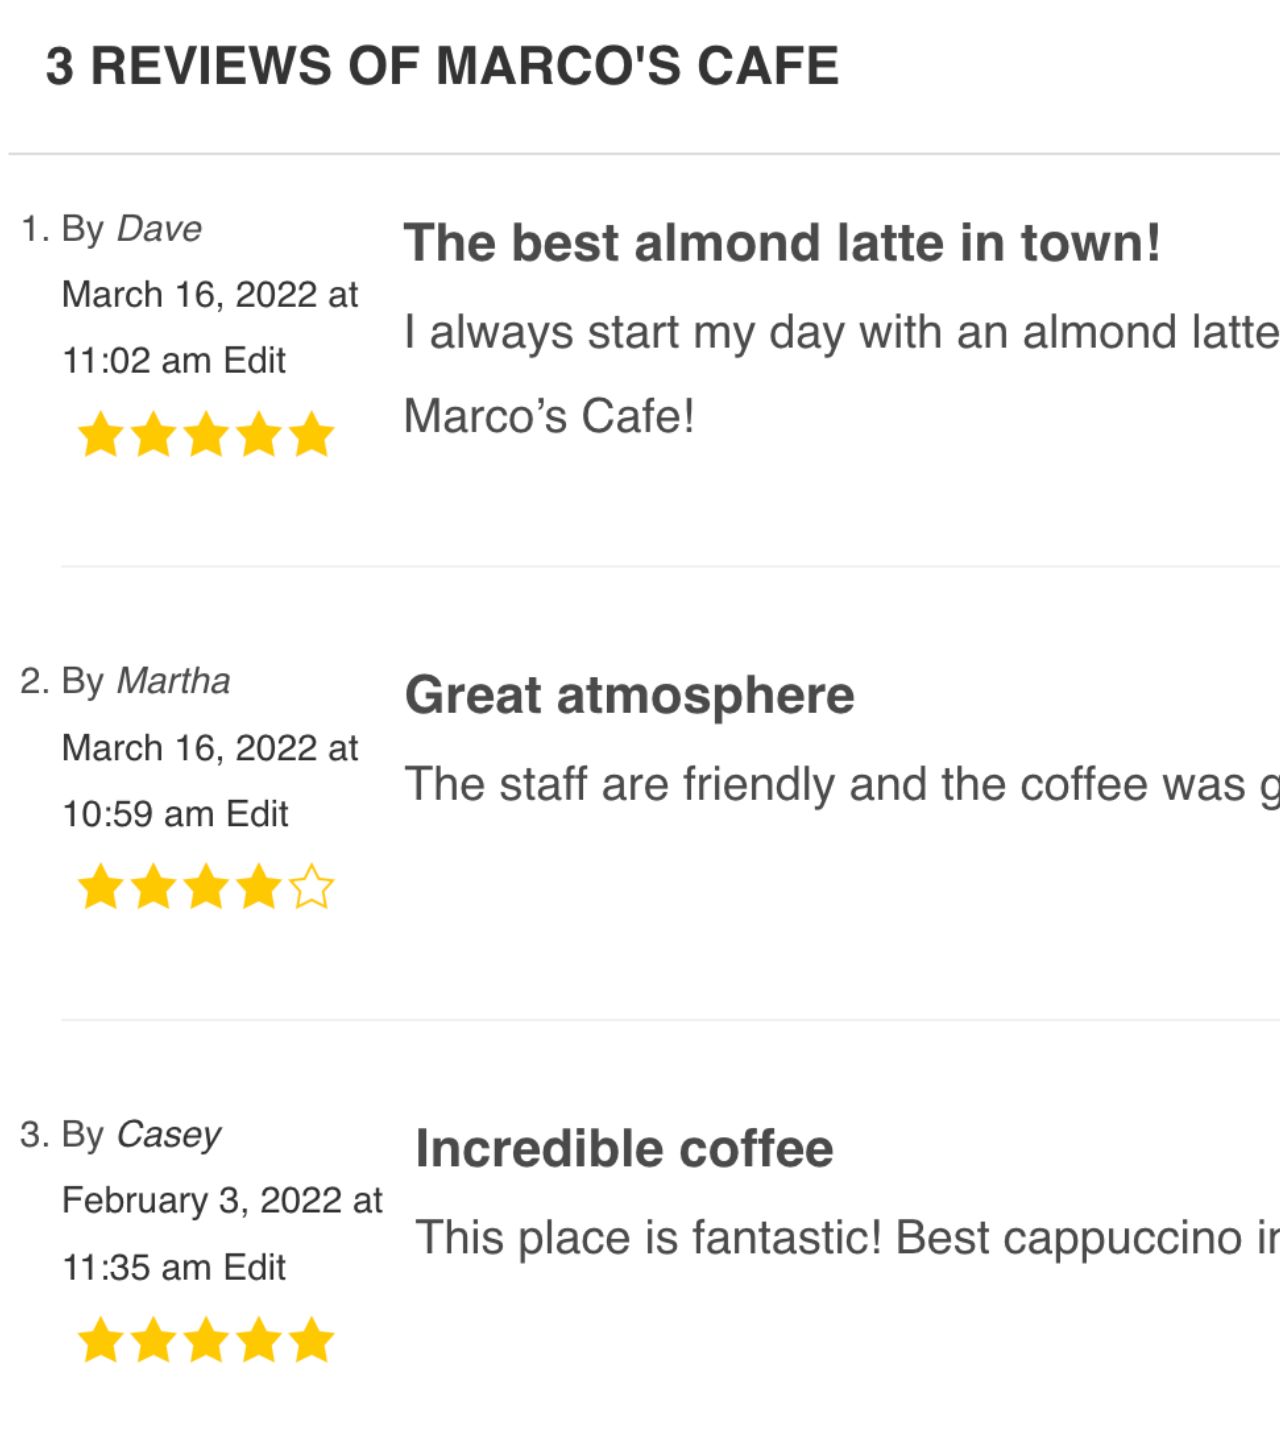The width and height of the screenshot is (1280, 1440).
Task: Click the third star in Dave's rating
Action: (207, 435)
